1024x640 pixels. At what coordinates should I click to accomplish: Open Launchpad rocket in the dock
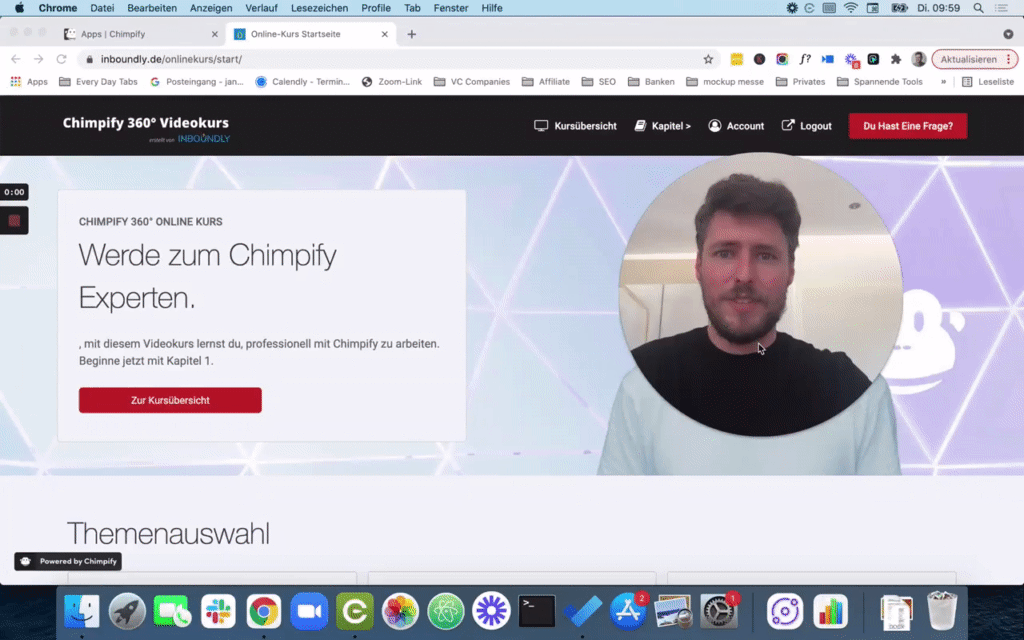pyautogui.click(x=127, y=611)
